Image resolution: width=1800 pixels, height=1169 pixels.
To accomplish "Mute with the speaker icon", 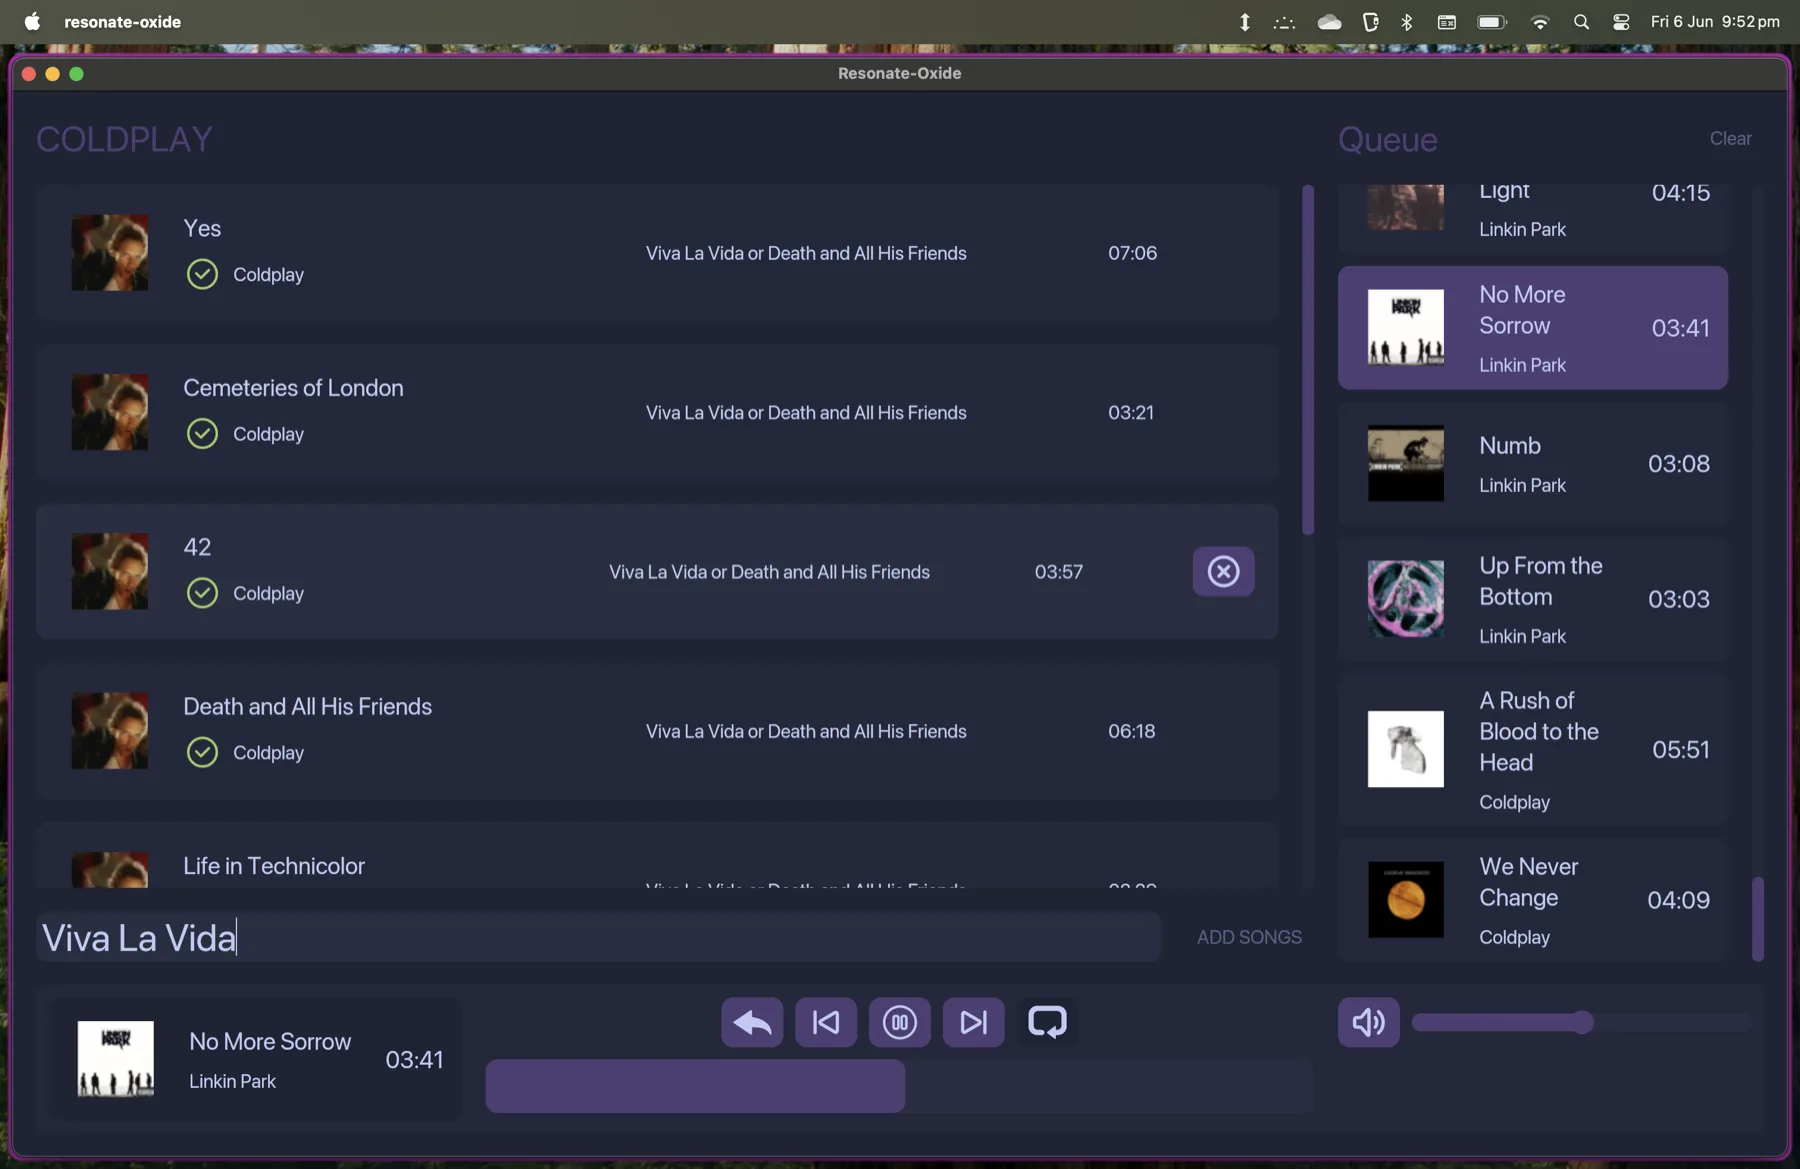I will tap(1368, 1022).
